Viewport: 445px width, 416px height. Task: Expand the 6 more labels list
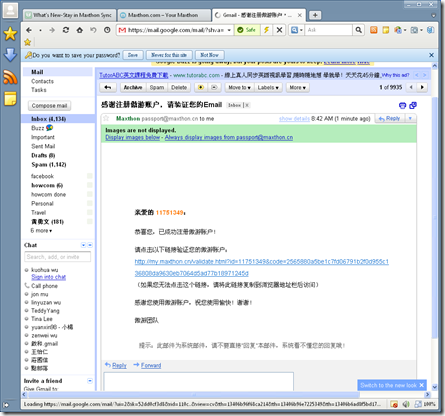[x=41, y=231]
